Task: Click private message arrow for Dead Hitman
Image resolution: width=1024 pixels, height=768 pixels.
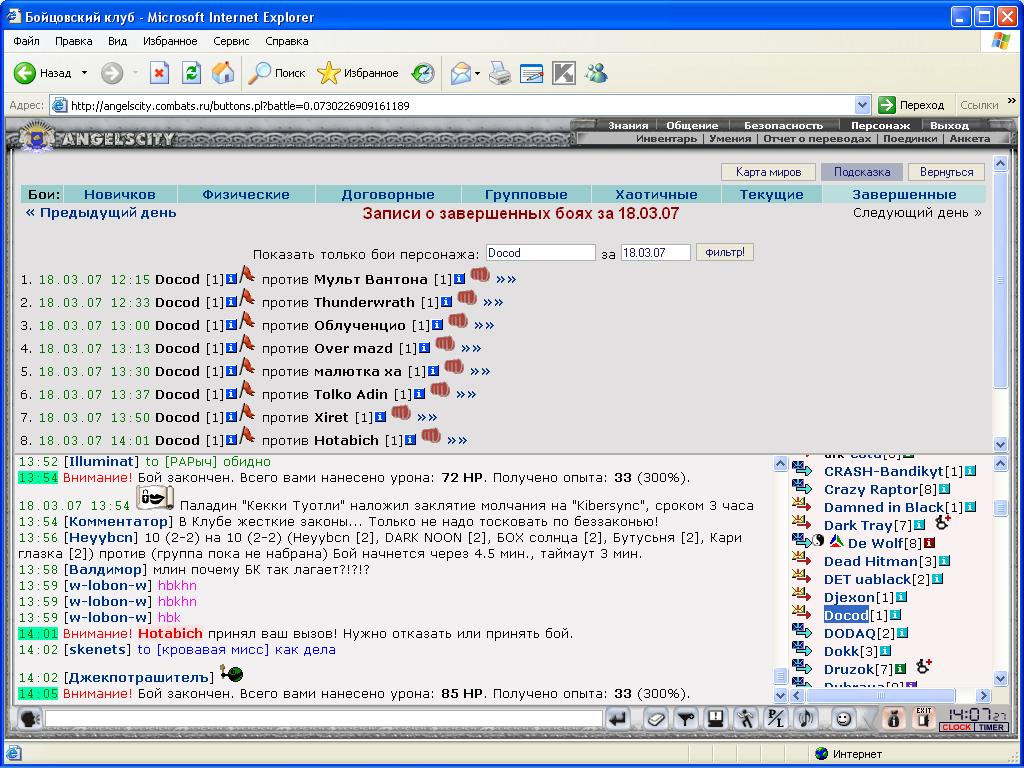Action: click(802, 560)
